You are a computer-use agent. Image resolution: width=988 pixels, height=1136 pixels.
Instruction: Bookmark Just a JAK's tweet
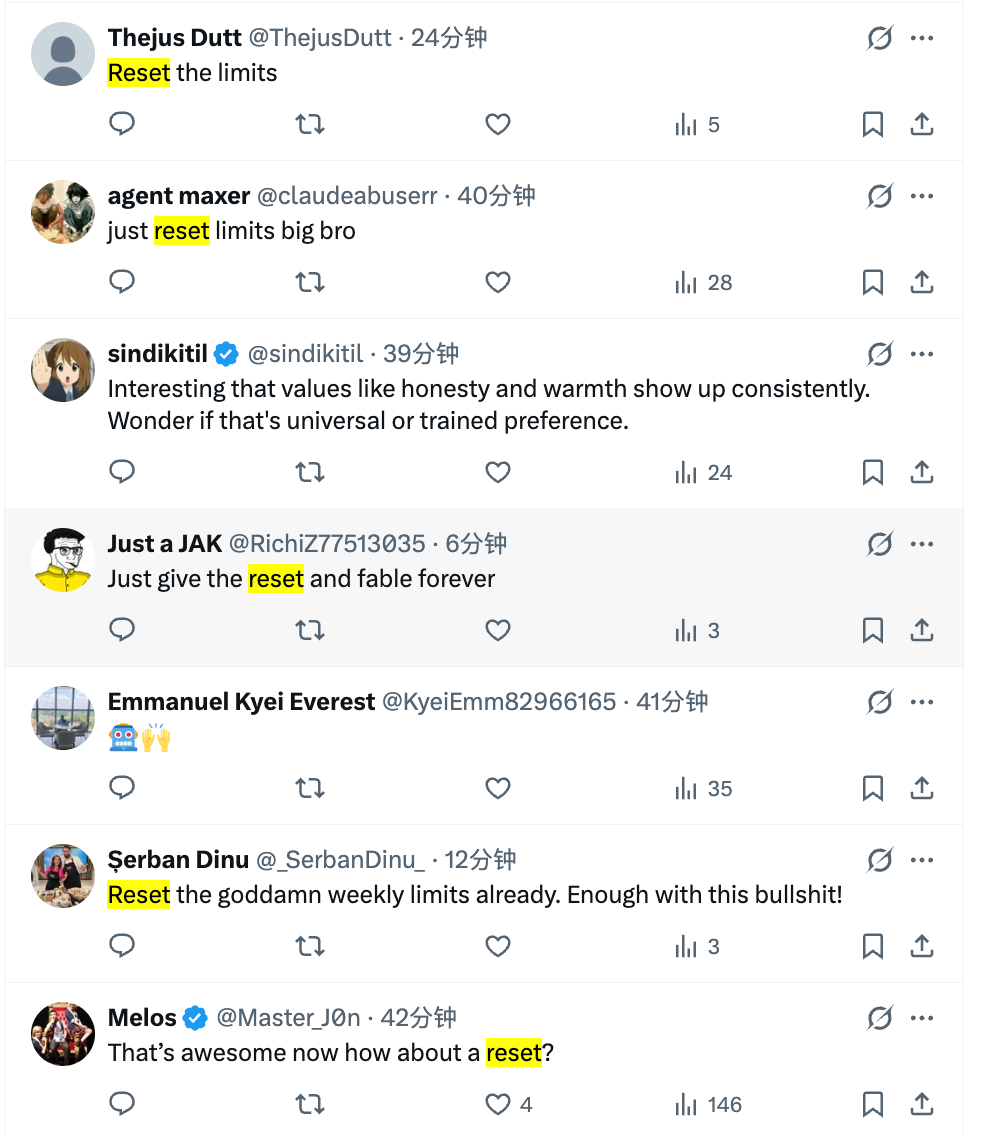[873, 630]
